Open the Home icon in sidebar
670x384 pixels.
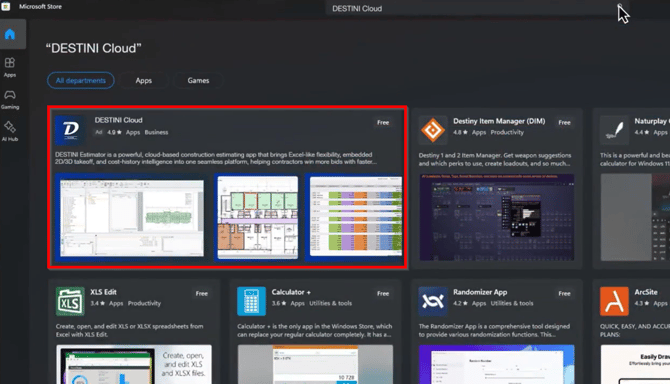[10, 34]
